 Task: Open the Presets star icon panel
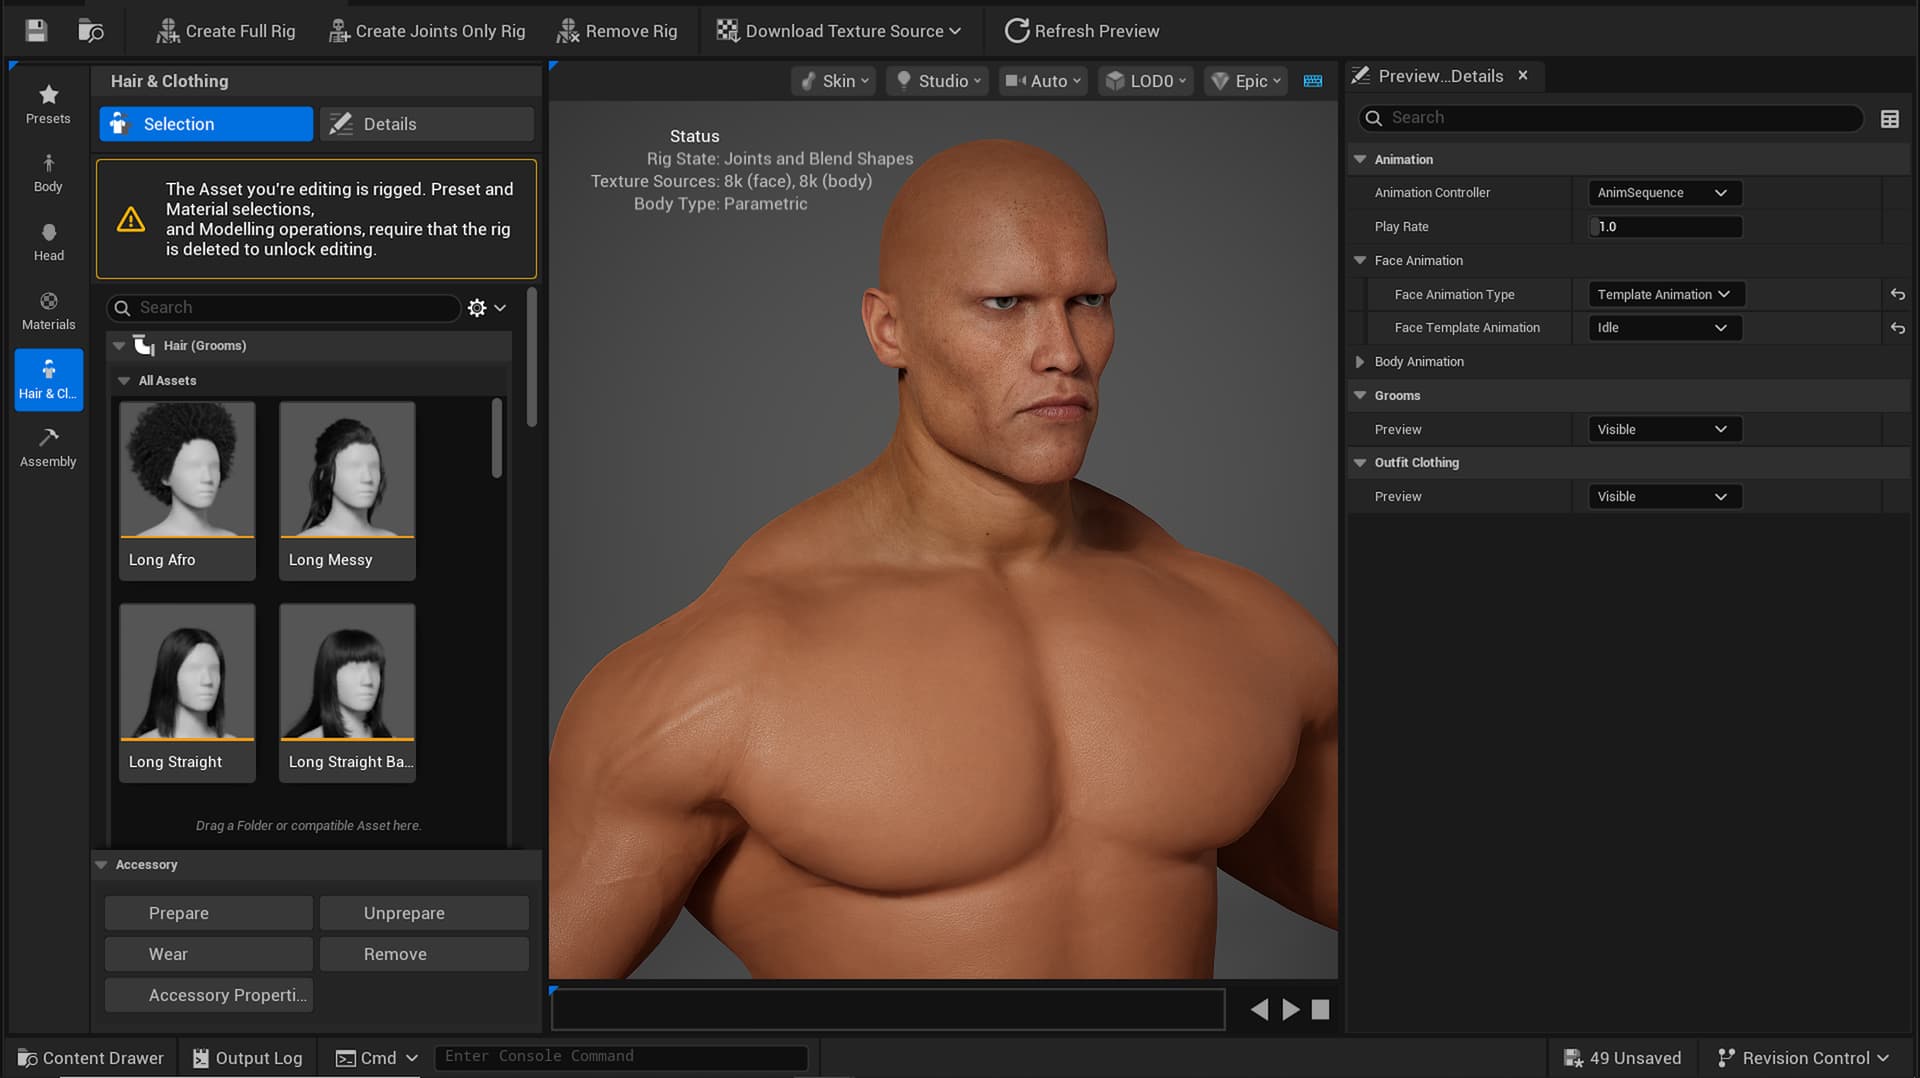[48, 104]
